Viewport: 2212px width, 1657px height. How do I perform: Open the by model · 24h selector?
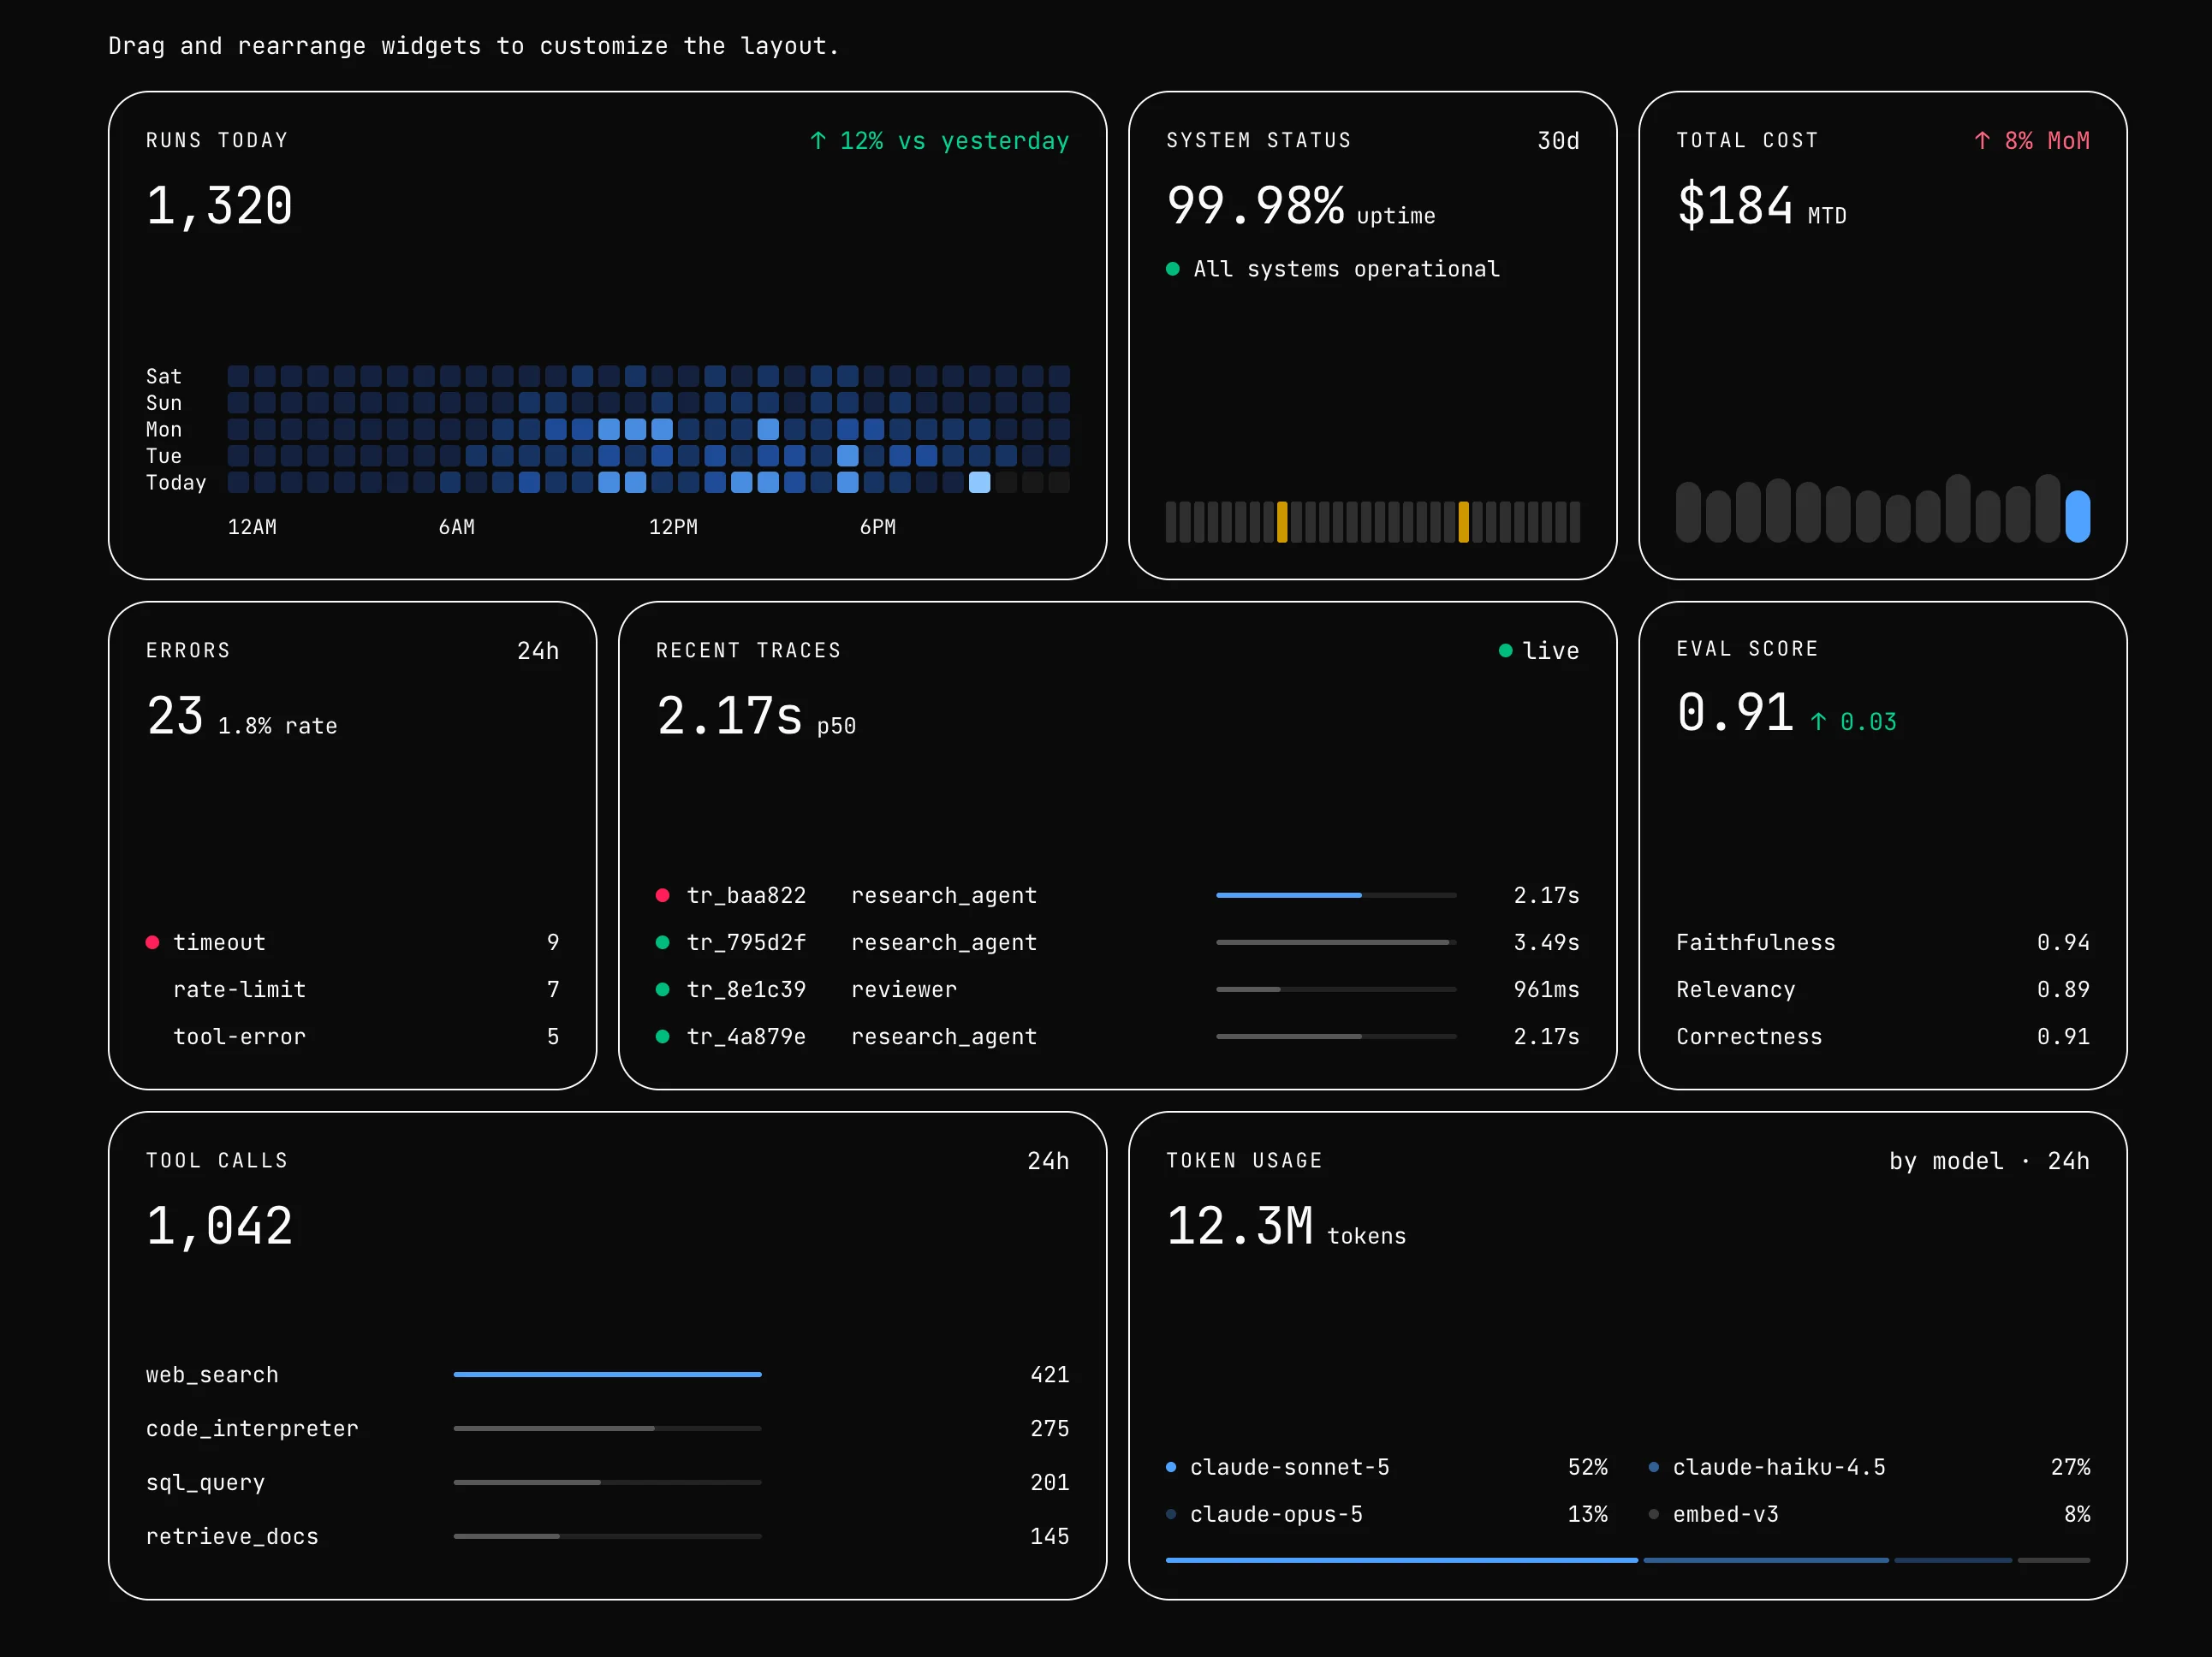(x=1989, y=1161)
